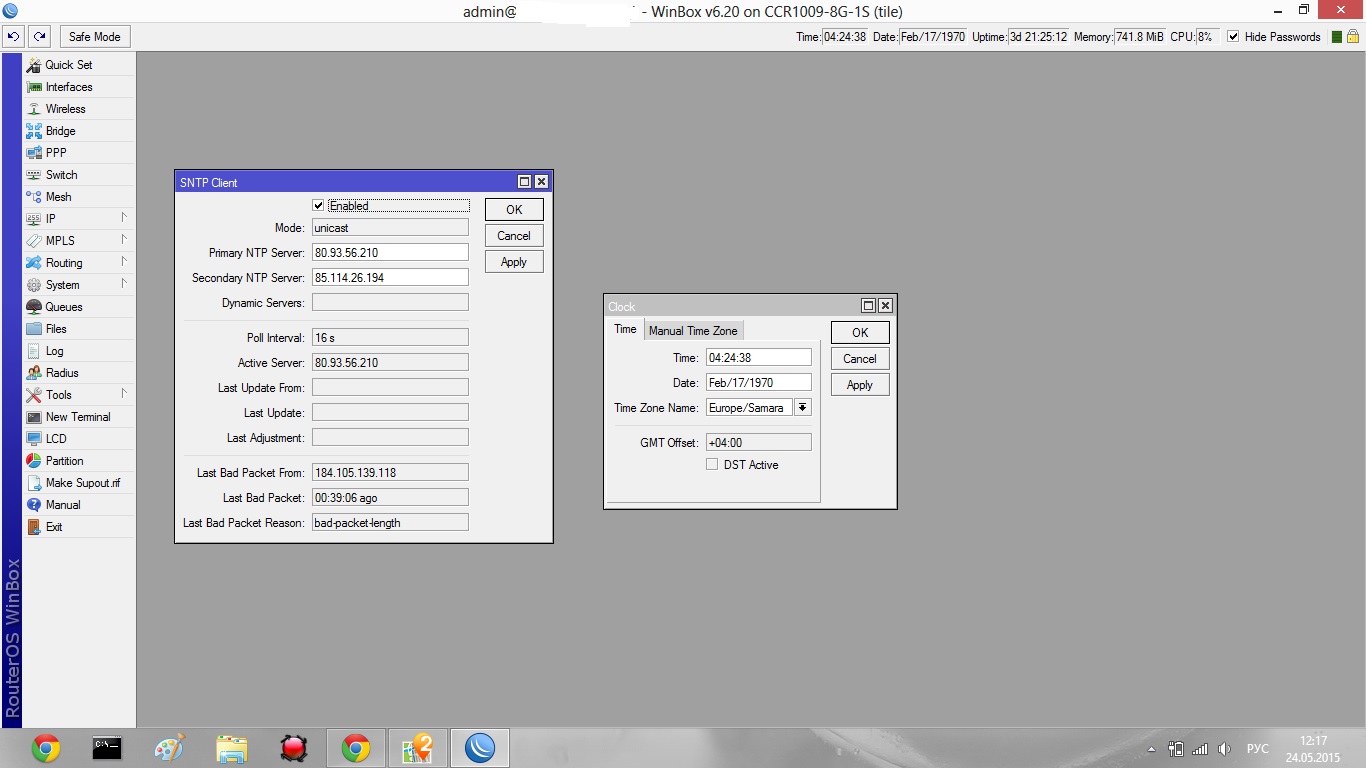Select the Time tab in Clock

tap(625, 330)
